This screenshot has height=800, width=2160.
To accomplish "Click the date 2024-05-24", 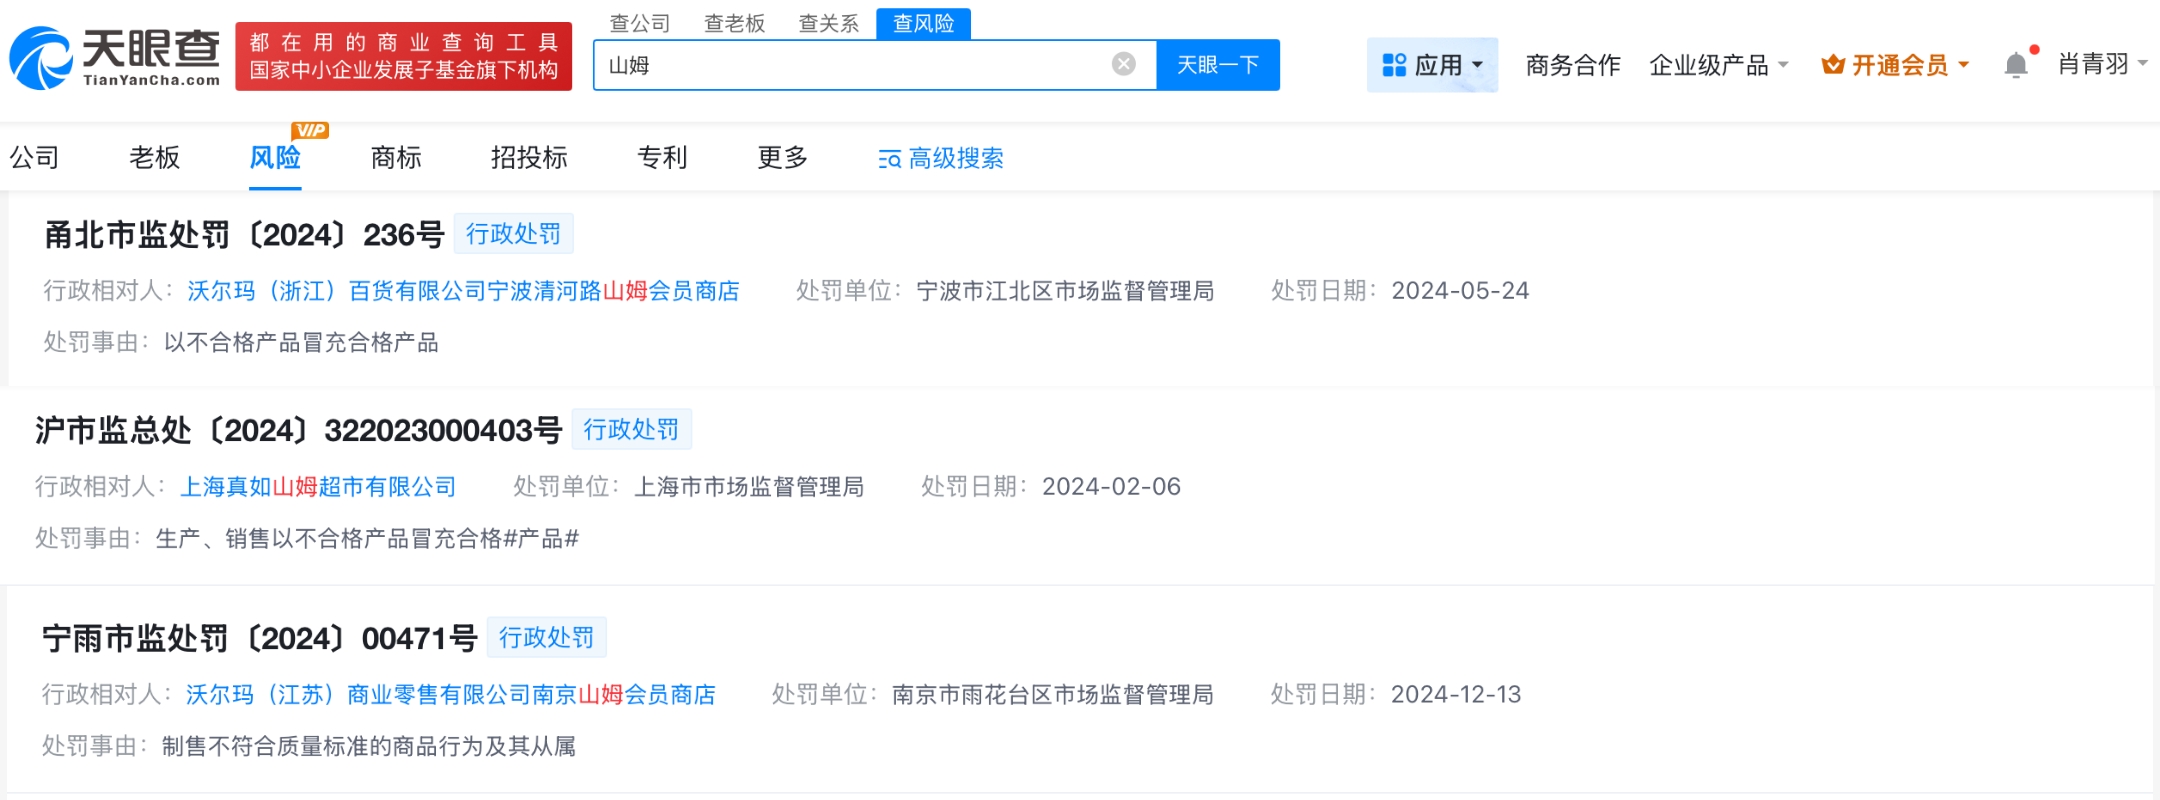I will 1460,291.
